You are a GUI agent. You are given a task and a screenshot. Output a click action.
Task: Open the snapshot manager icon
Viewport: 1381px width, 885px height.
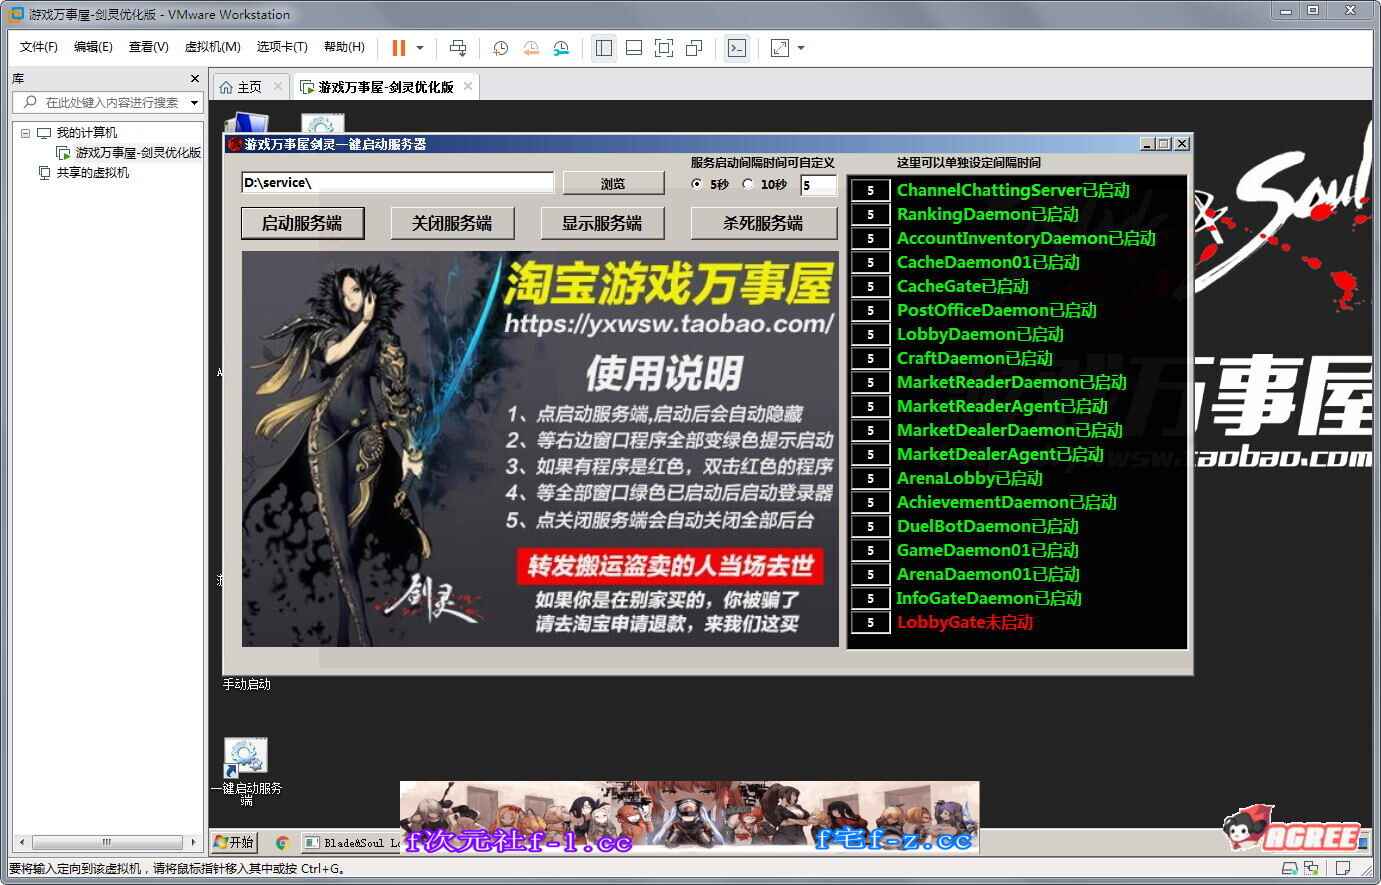tap(561, 47)
